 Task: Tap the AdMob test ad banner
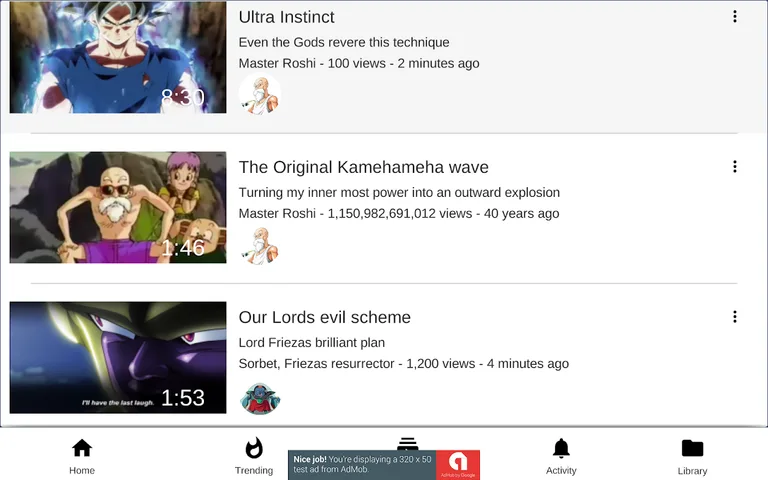(x=384, y=465)
